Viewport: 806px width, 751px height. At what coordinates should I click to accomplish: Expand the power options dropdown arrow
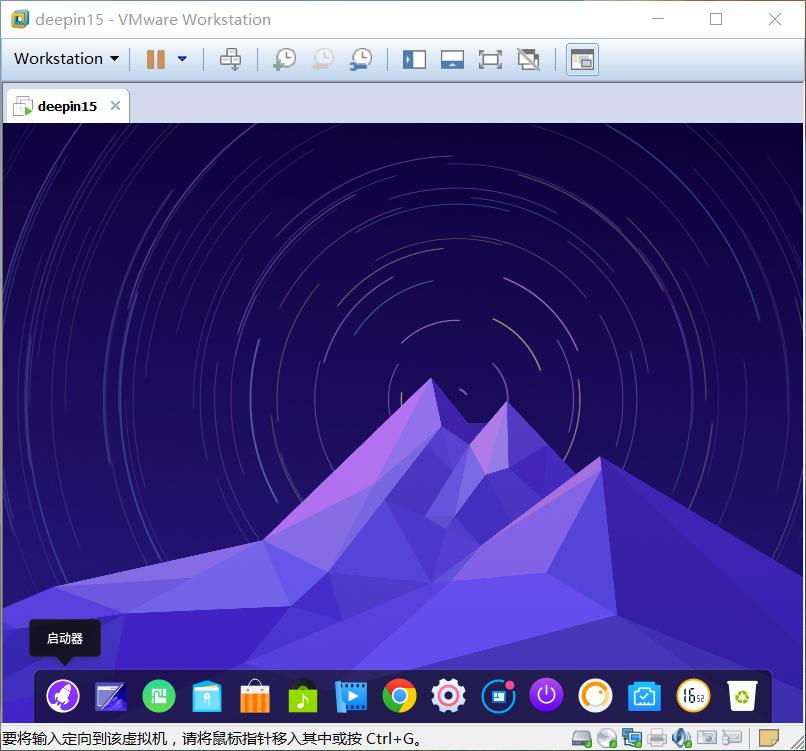(182, 59)
